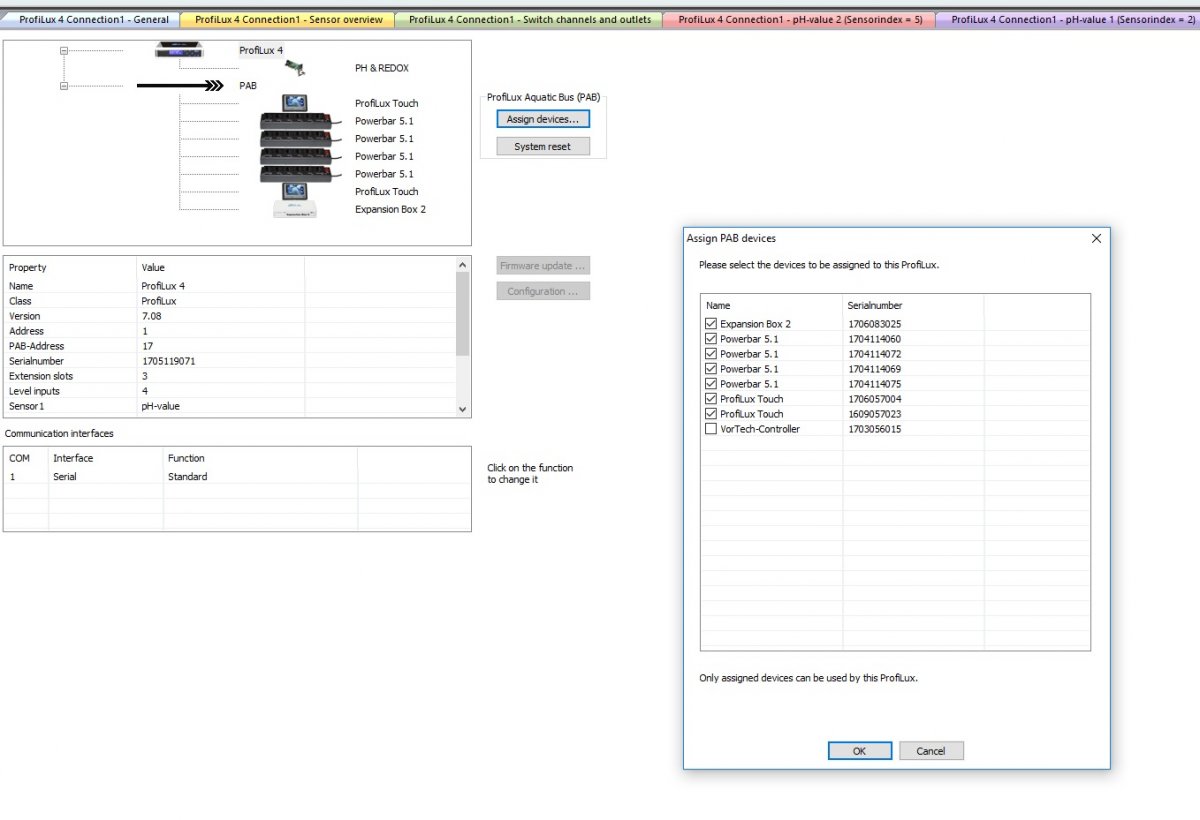Select the Expansion Box 2 tree label
1200x820 pixels.
390,209
